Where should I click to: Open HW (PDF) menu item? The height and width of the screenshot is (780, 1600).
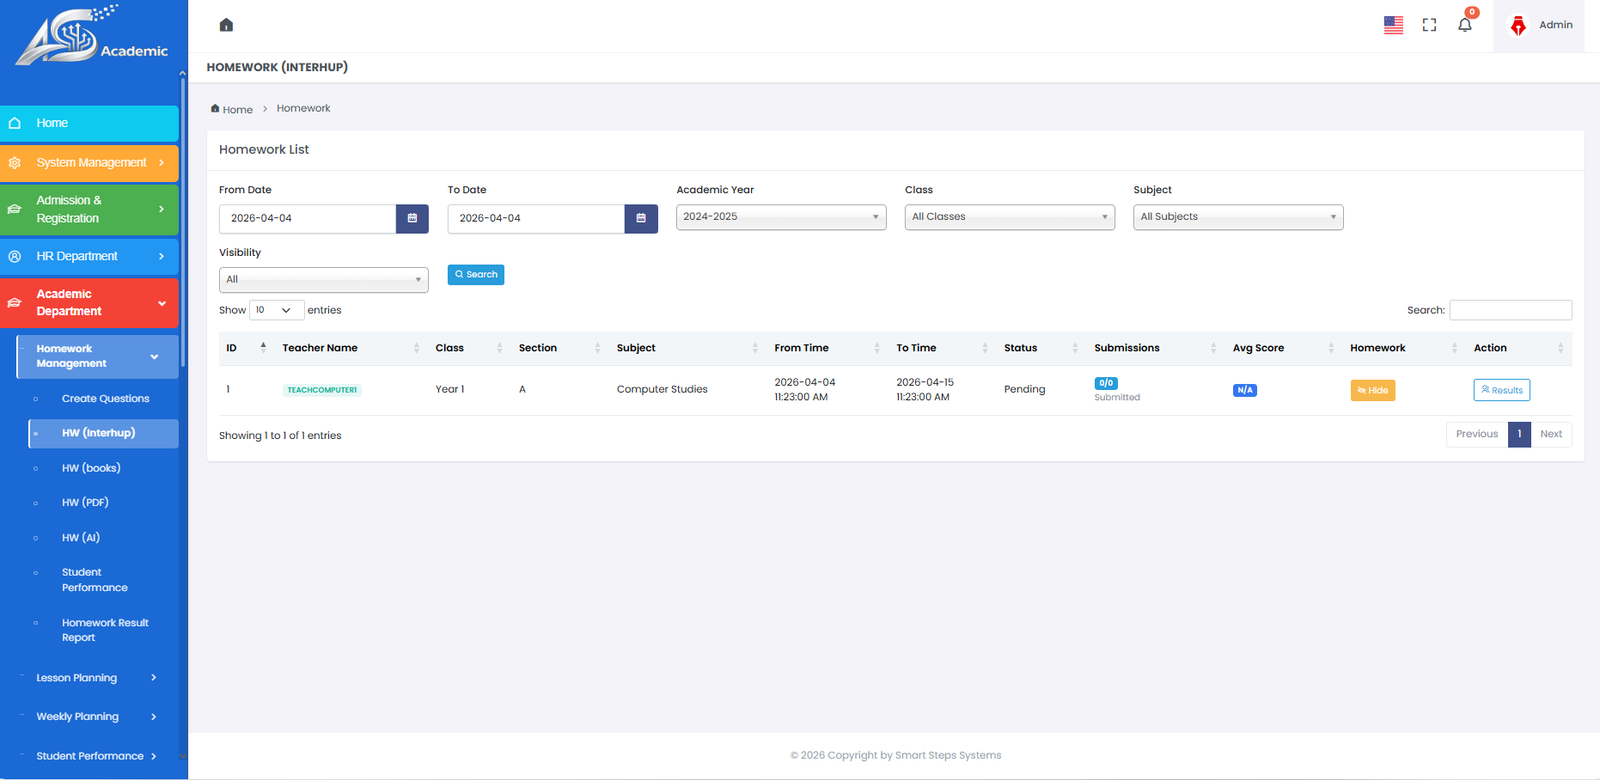tap(85, 502)
